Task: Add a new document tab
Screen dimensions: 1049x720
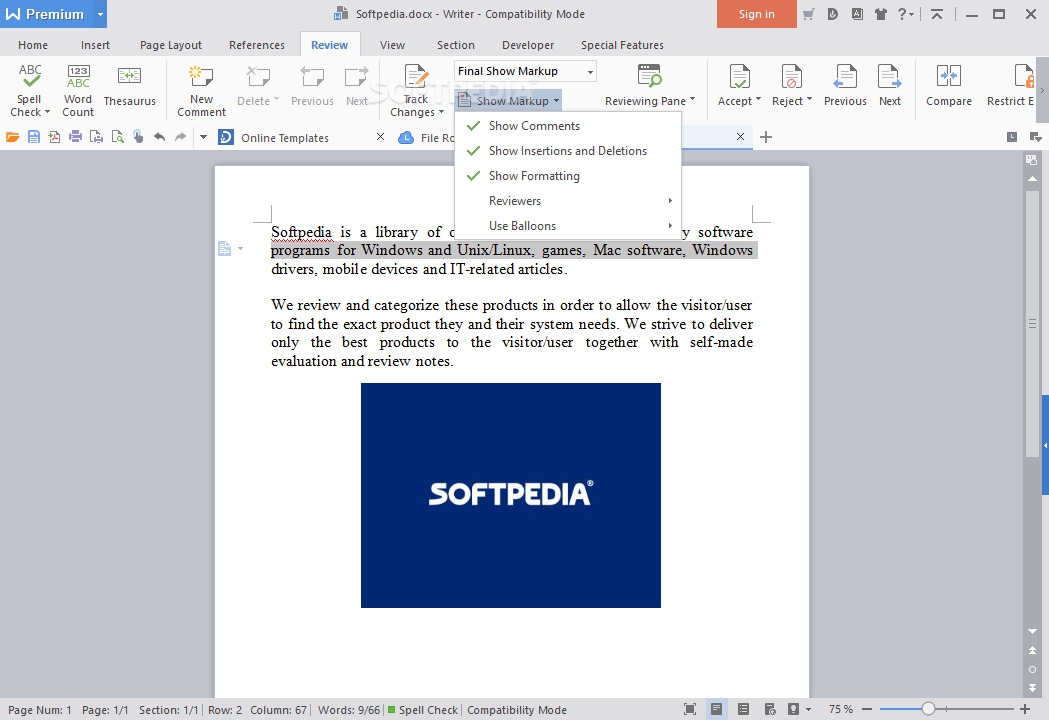Action: pyautogui.click(x=766, y=137)
